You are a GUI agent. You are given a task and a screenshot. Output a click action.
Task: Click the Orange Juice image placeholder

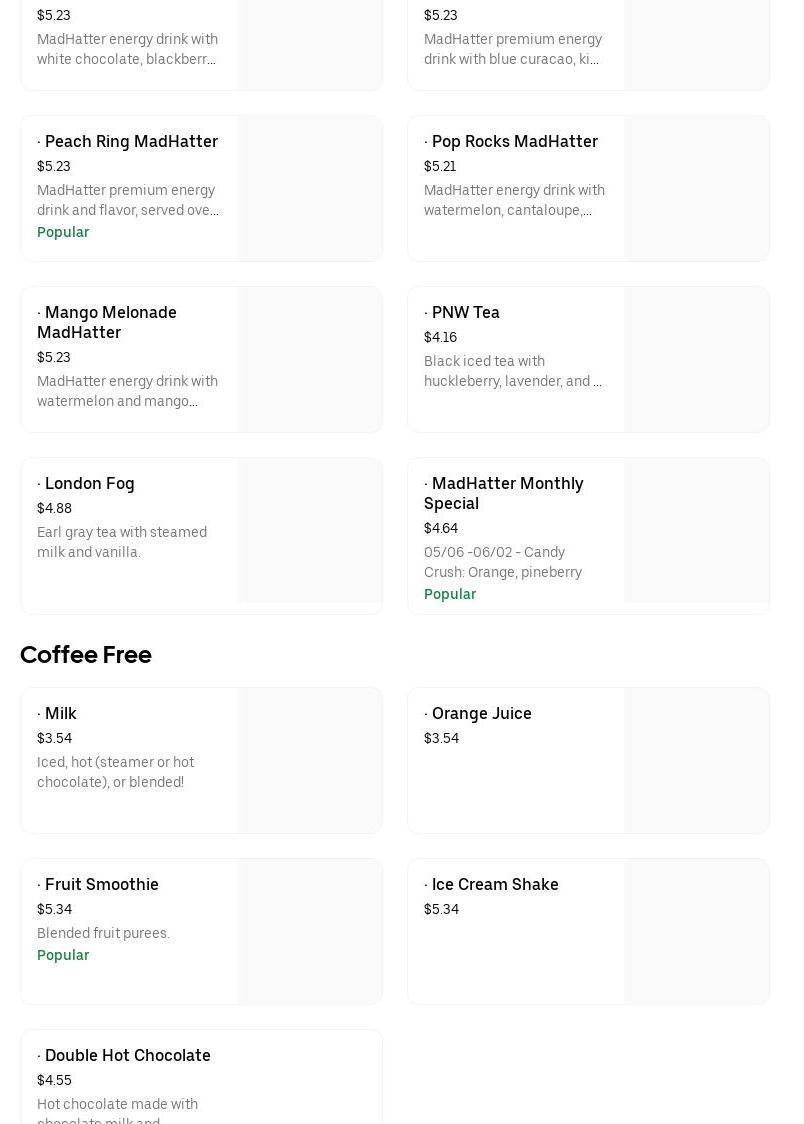[x=696, y=760]
